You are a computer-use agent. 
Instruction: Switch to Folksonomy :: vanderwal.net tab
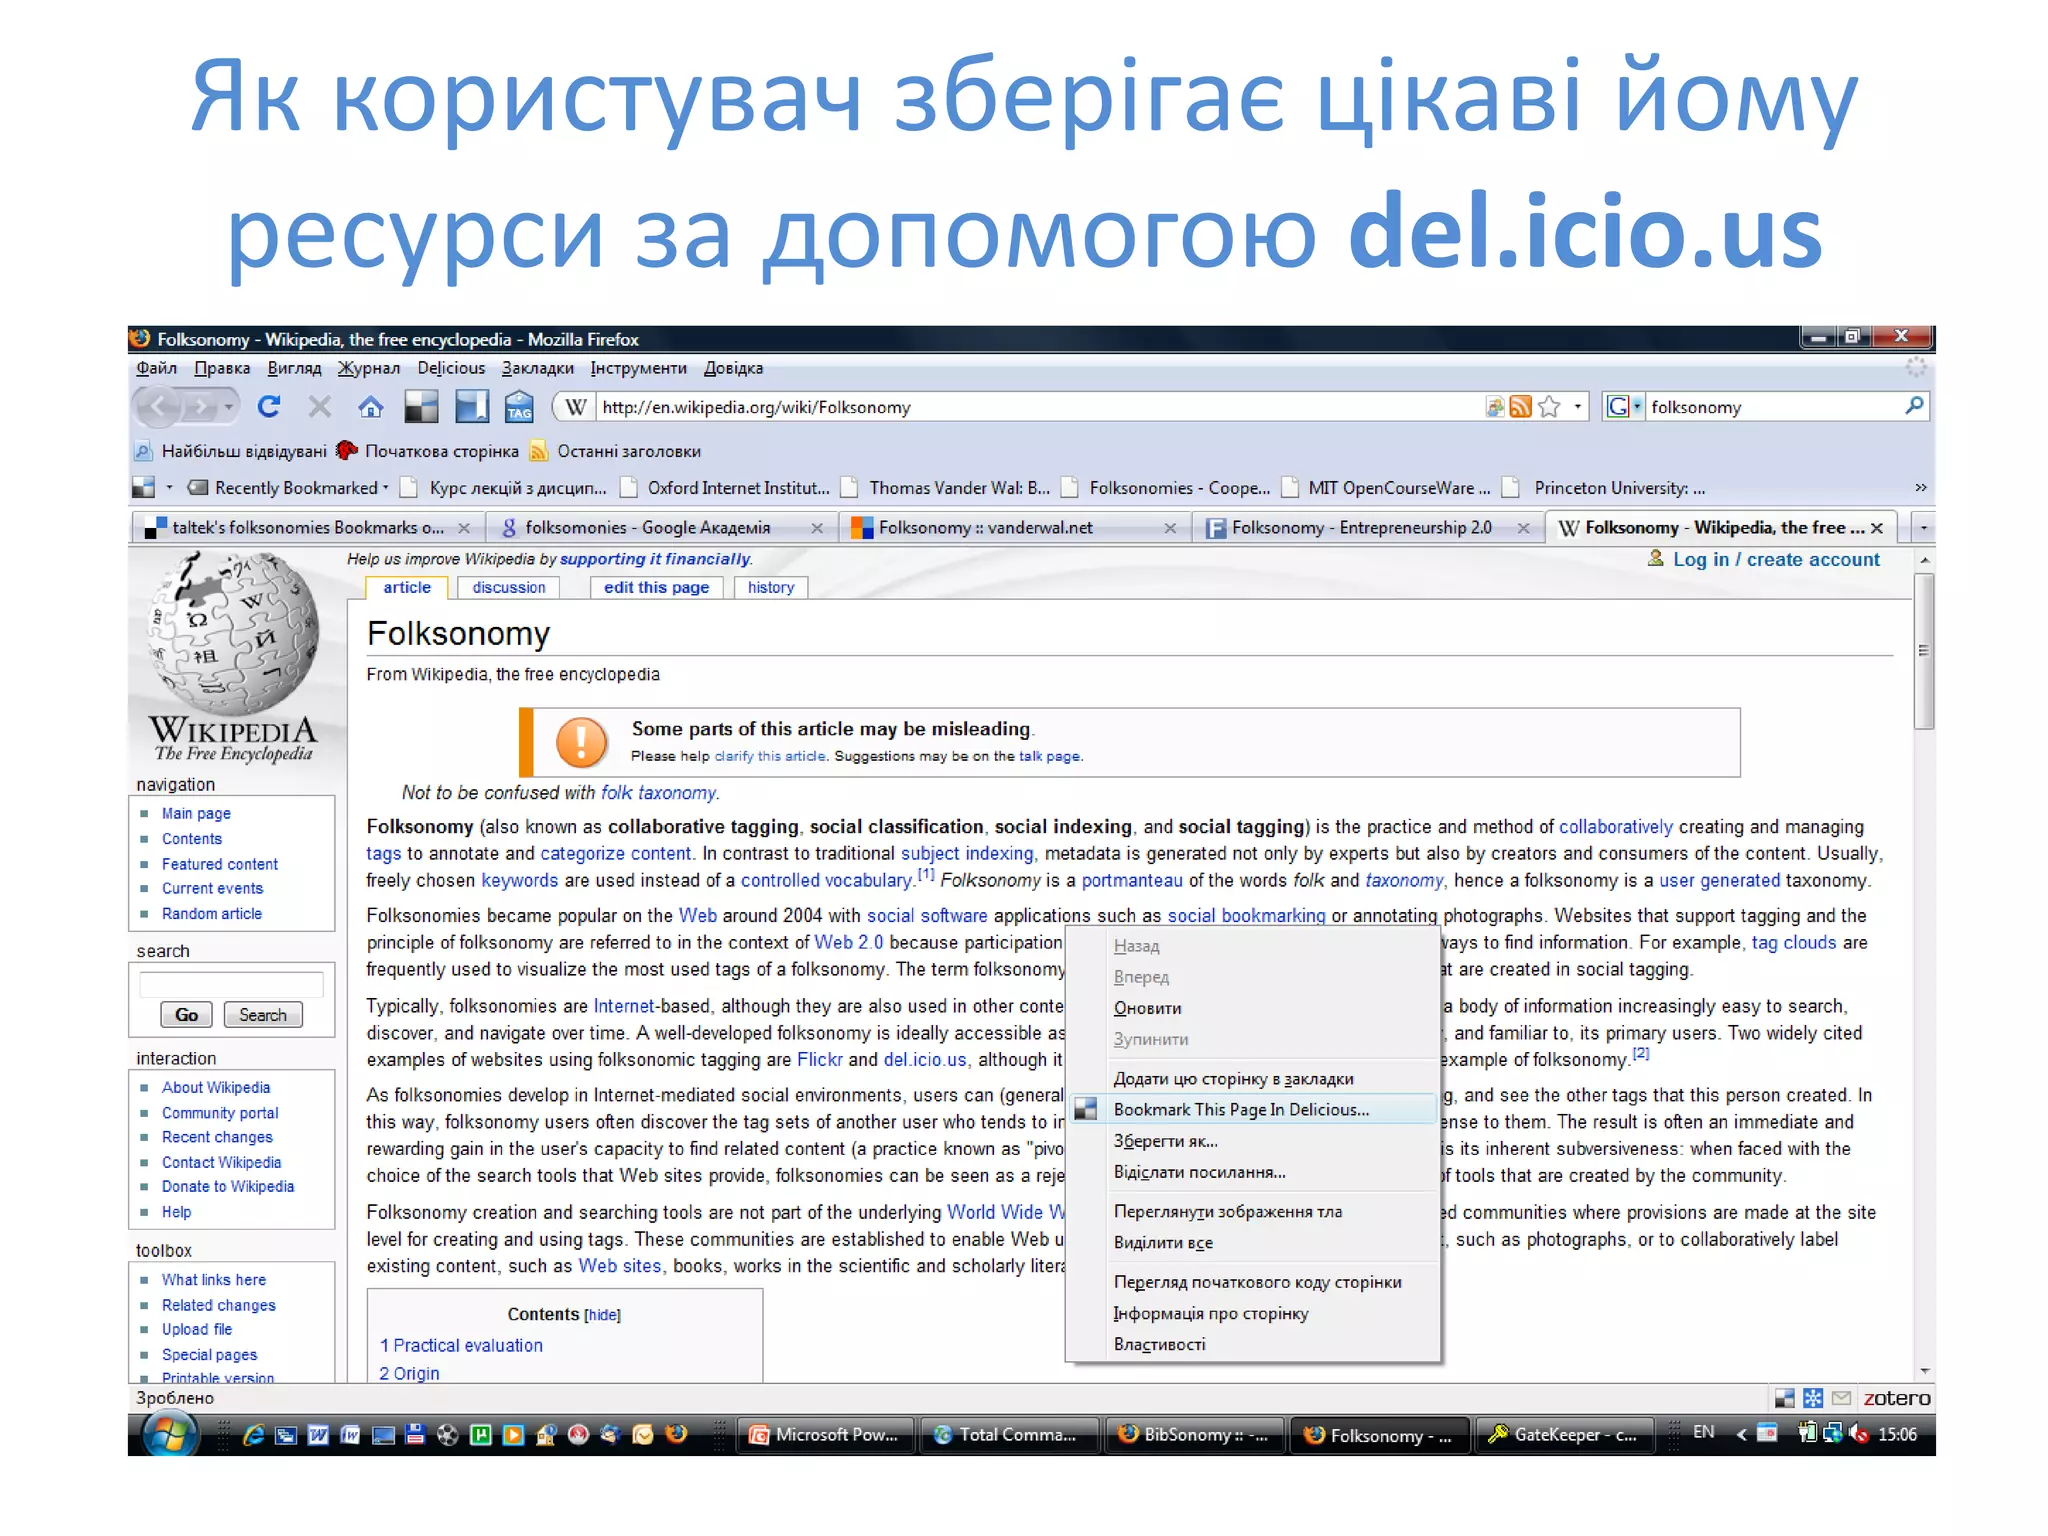[1014, 527]
